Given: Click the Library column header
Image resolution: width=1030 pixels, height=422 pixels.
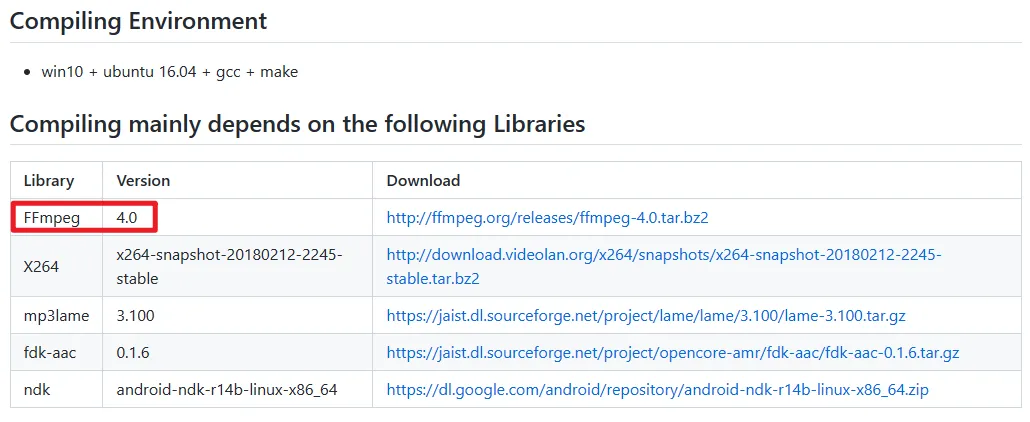Looking at the screenshot, I should [x=49, y=181].
